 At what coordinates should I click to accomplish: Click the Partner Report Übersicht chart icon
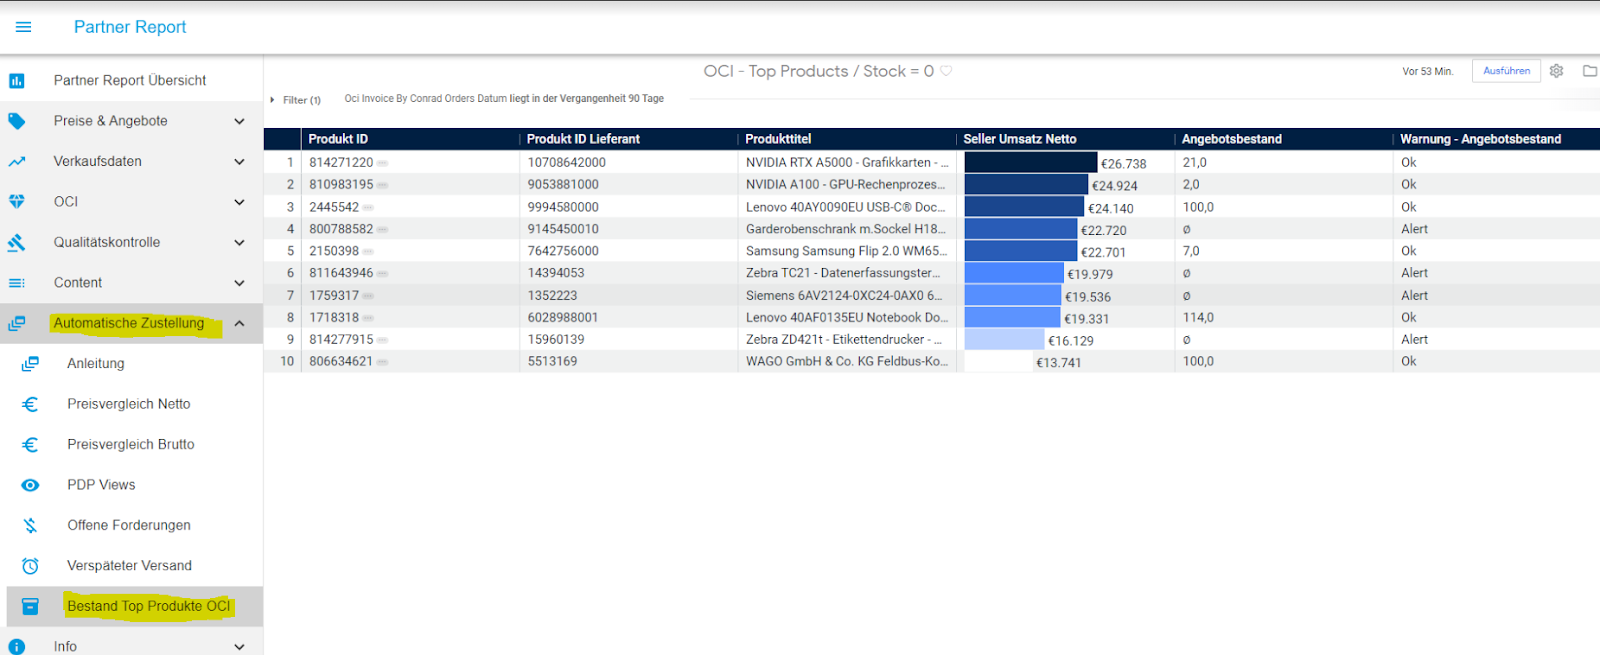tap(17, 81)
